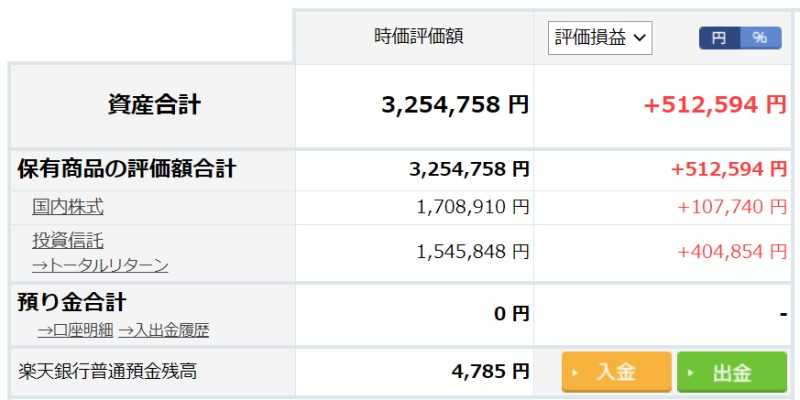The width and height of the screenshot is (800, 400).
Task: Open the →入出金履歴 link
Action: click(x=164, y=331)
